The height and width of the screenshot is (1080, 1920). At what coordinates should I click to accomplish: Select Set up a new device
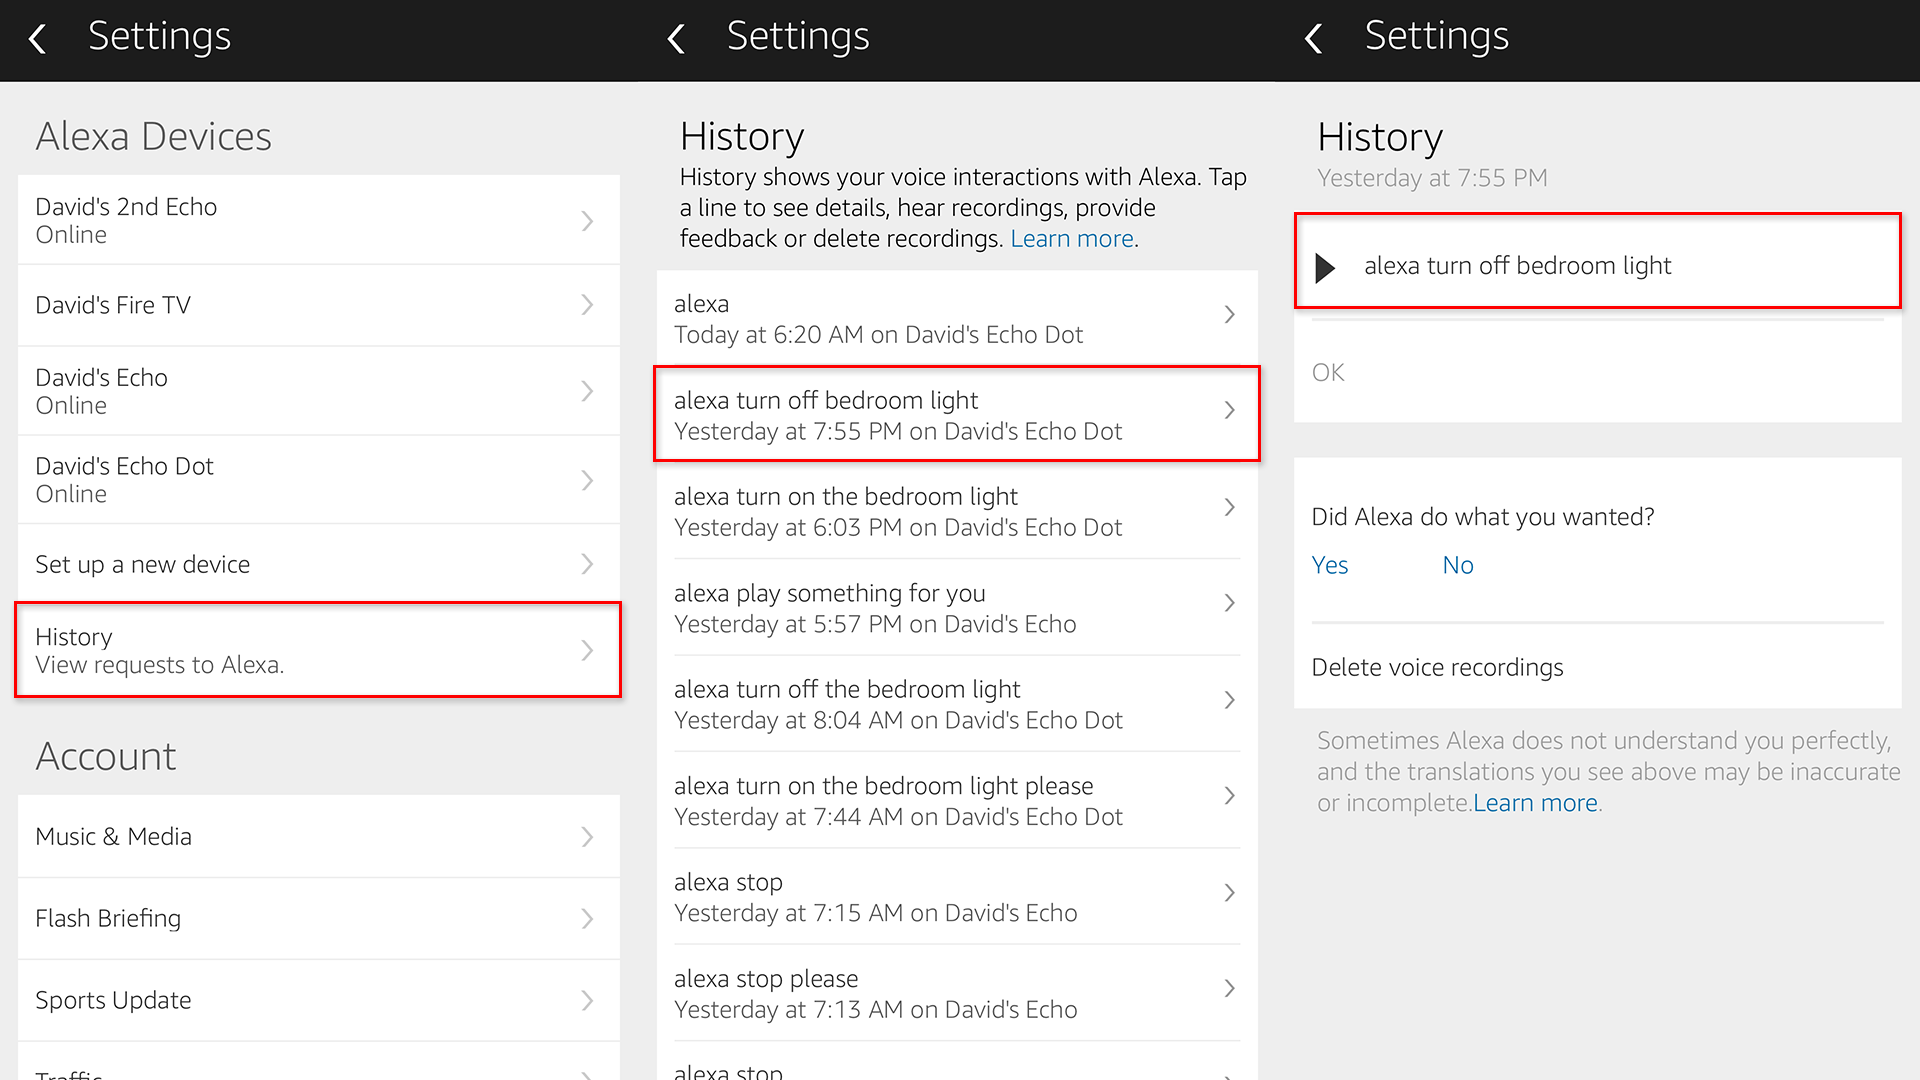[x=319, y=564]
